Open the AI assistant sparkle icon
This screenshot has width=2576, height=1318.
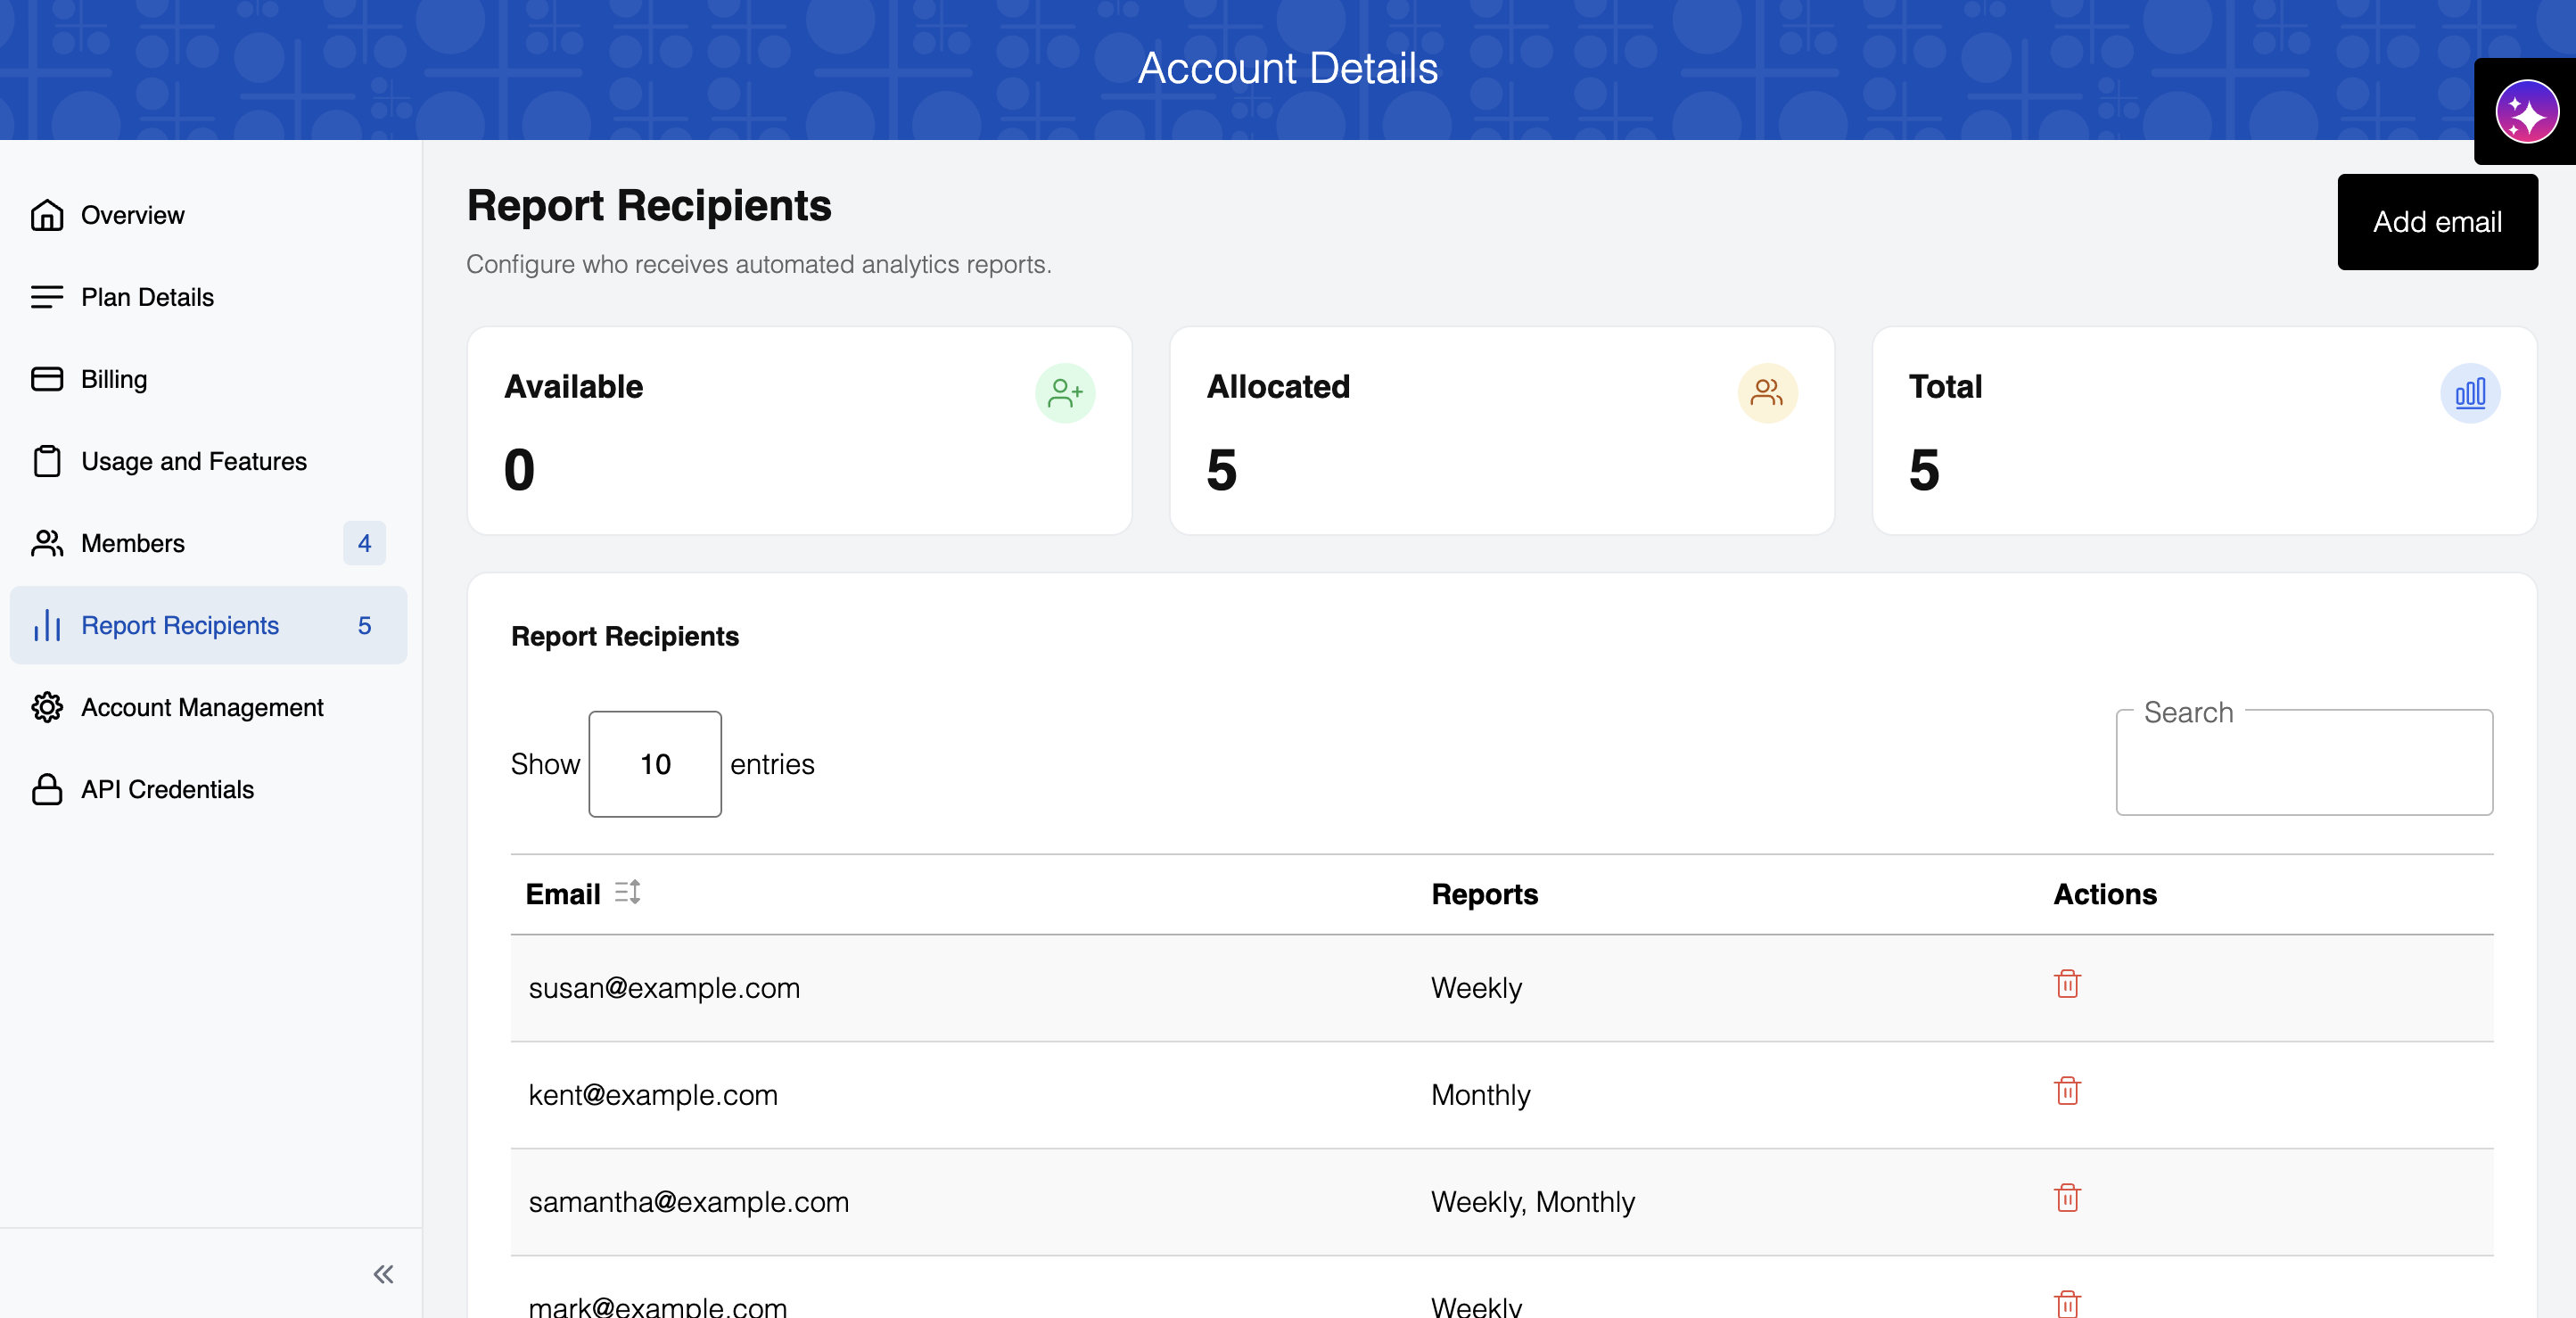pos(2526,112)
